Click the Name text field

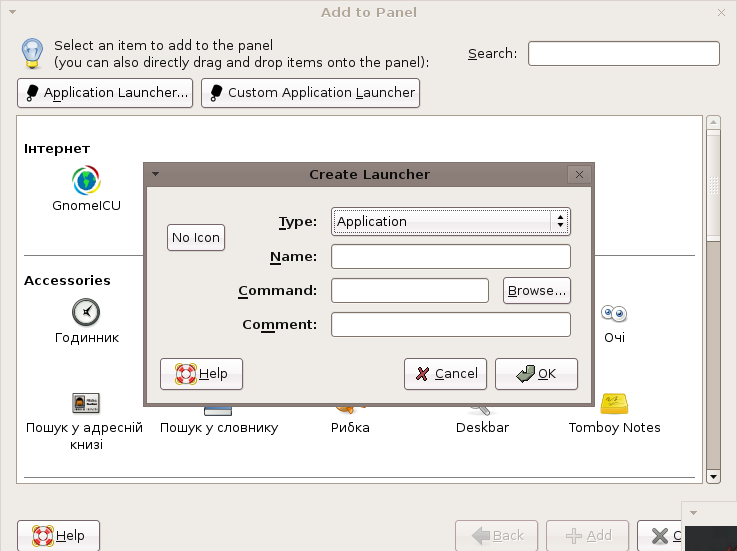[450, 257]
